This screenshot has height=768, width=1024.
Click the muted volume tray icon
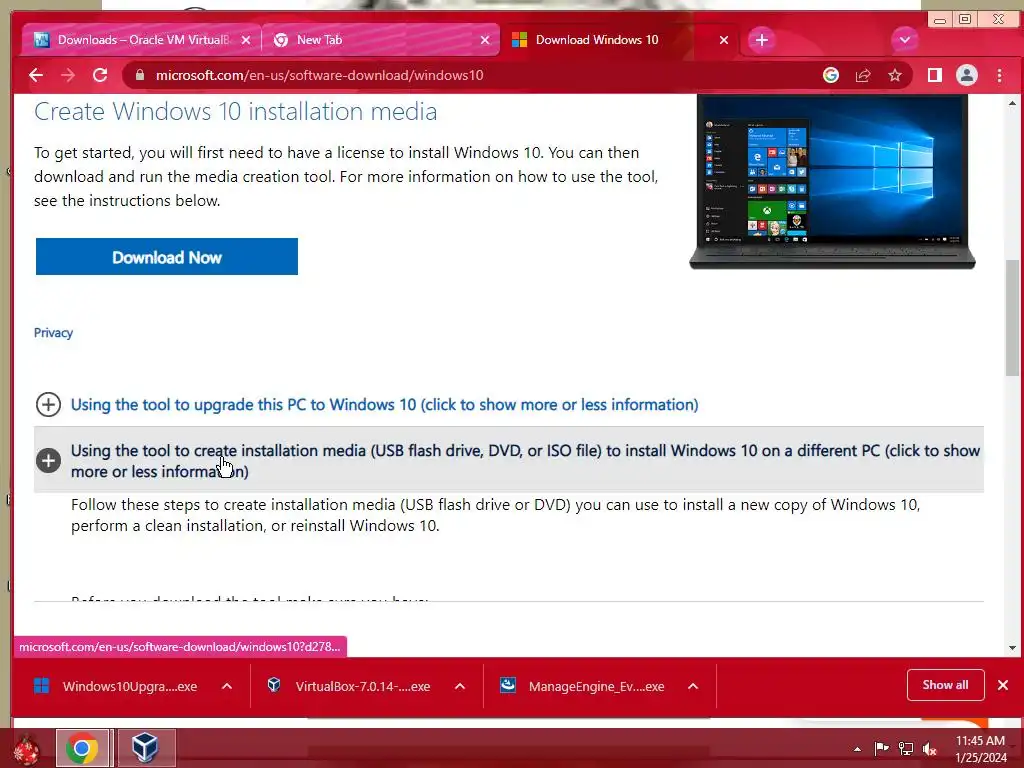tap(930, 748)
